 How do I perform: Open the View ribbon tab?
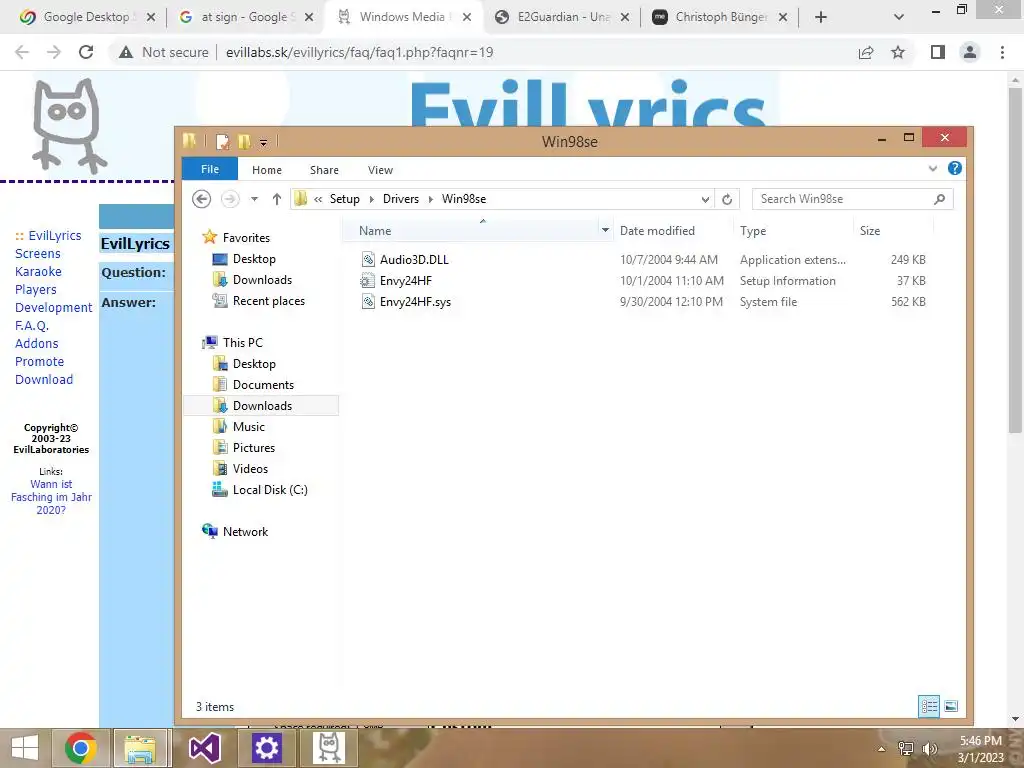[x=380, y=170]
